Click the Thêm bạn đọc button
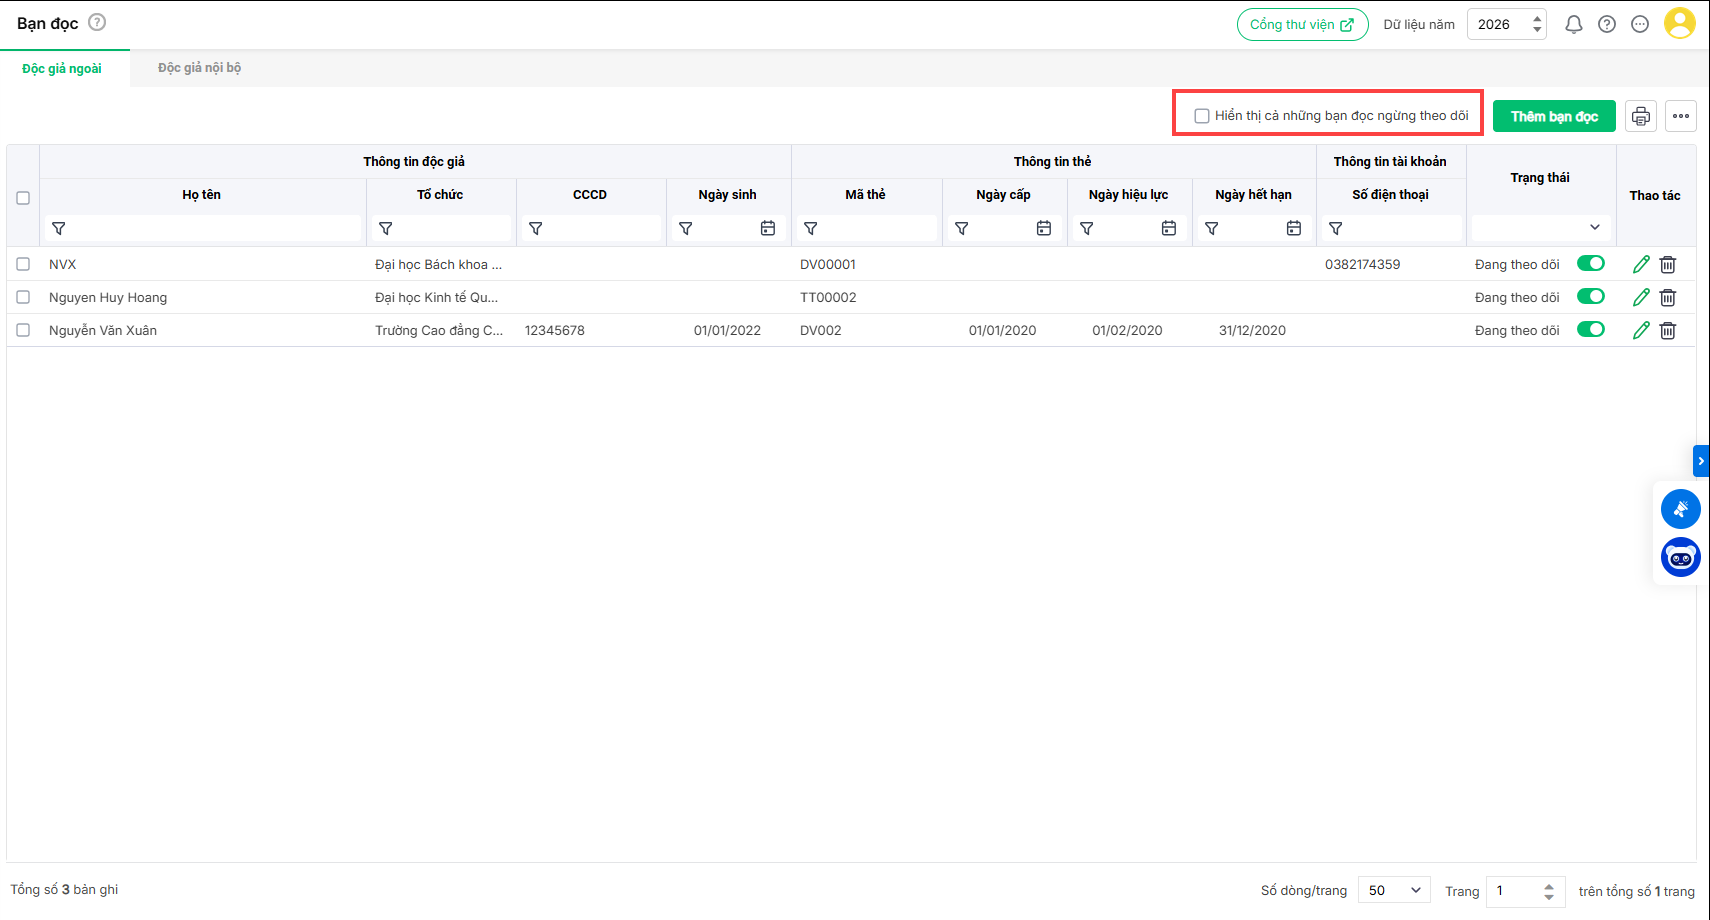This screenshot has height=920, width=1710. click(1553, 117)
